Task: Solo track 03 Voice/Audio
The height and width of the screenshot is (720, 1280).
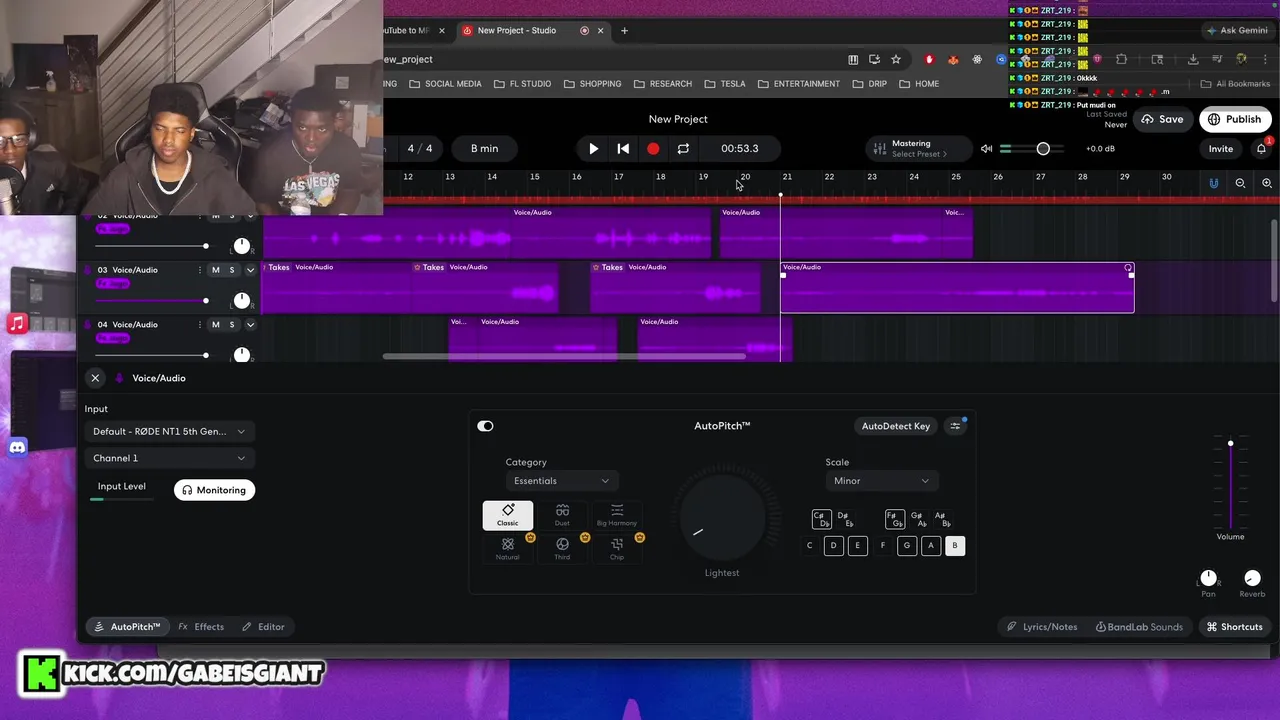Action: tap(232, 270)
